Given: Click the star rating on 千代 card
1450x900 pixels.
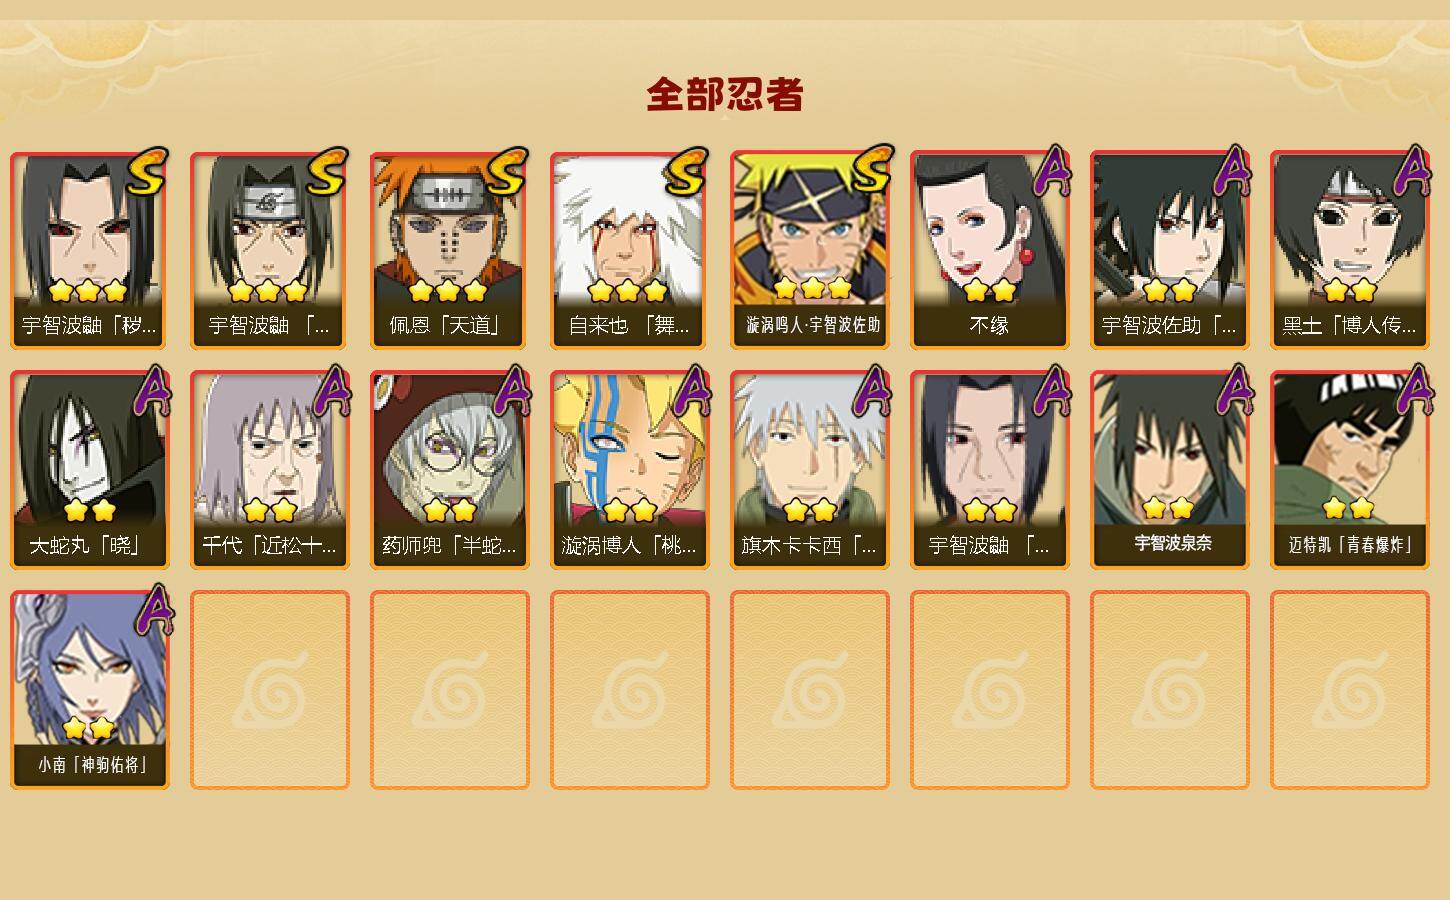Looking at the screenshot, I should point(270,511).
